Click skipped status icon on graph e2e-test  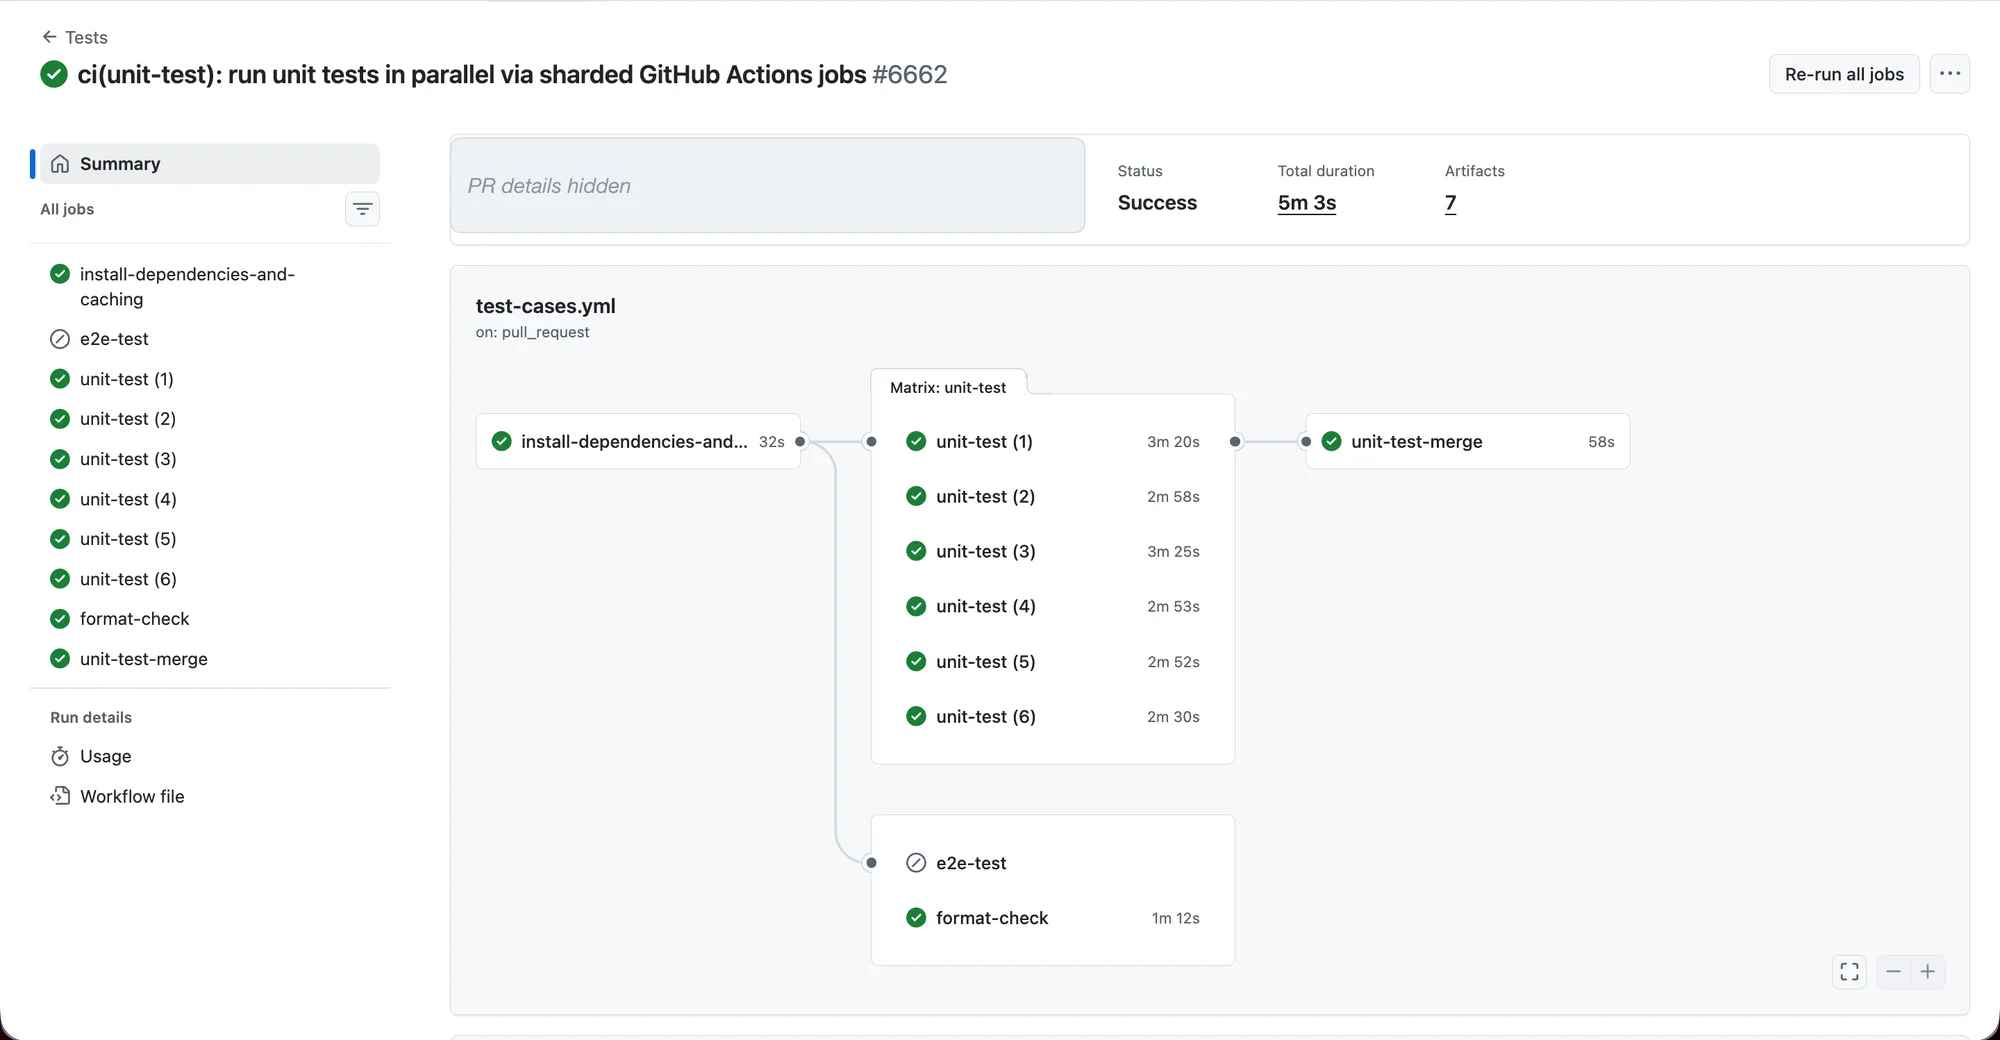tap(916, 863)
